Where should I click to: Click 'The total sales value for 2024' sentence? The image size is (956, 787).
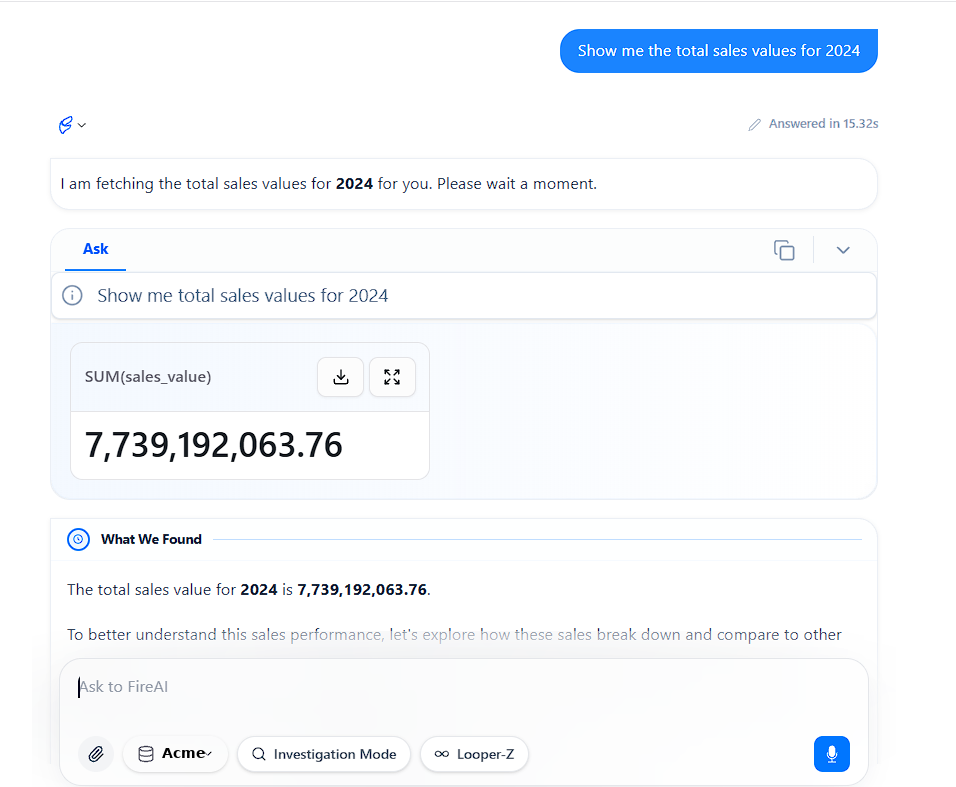tap(249, 589)
